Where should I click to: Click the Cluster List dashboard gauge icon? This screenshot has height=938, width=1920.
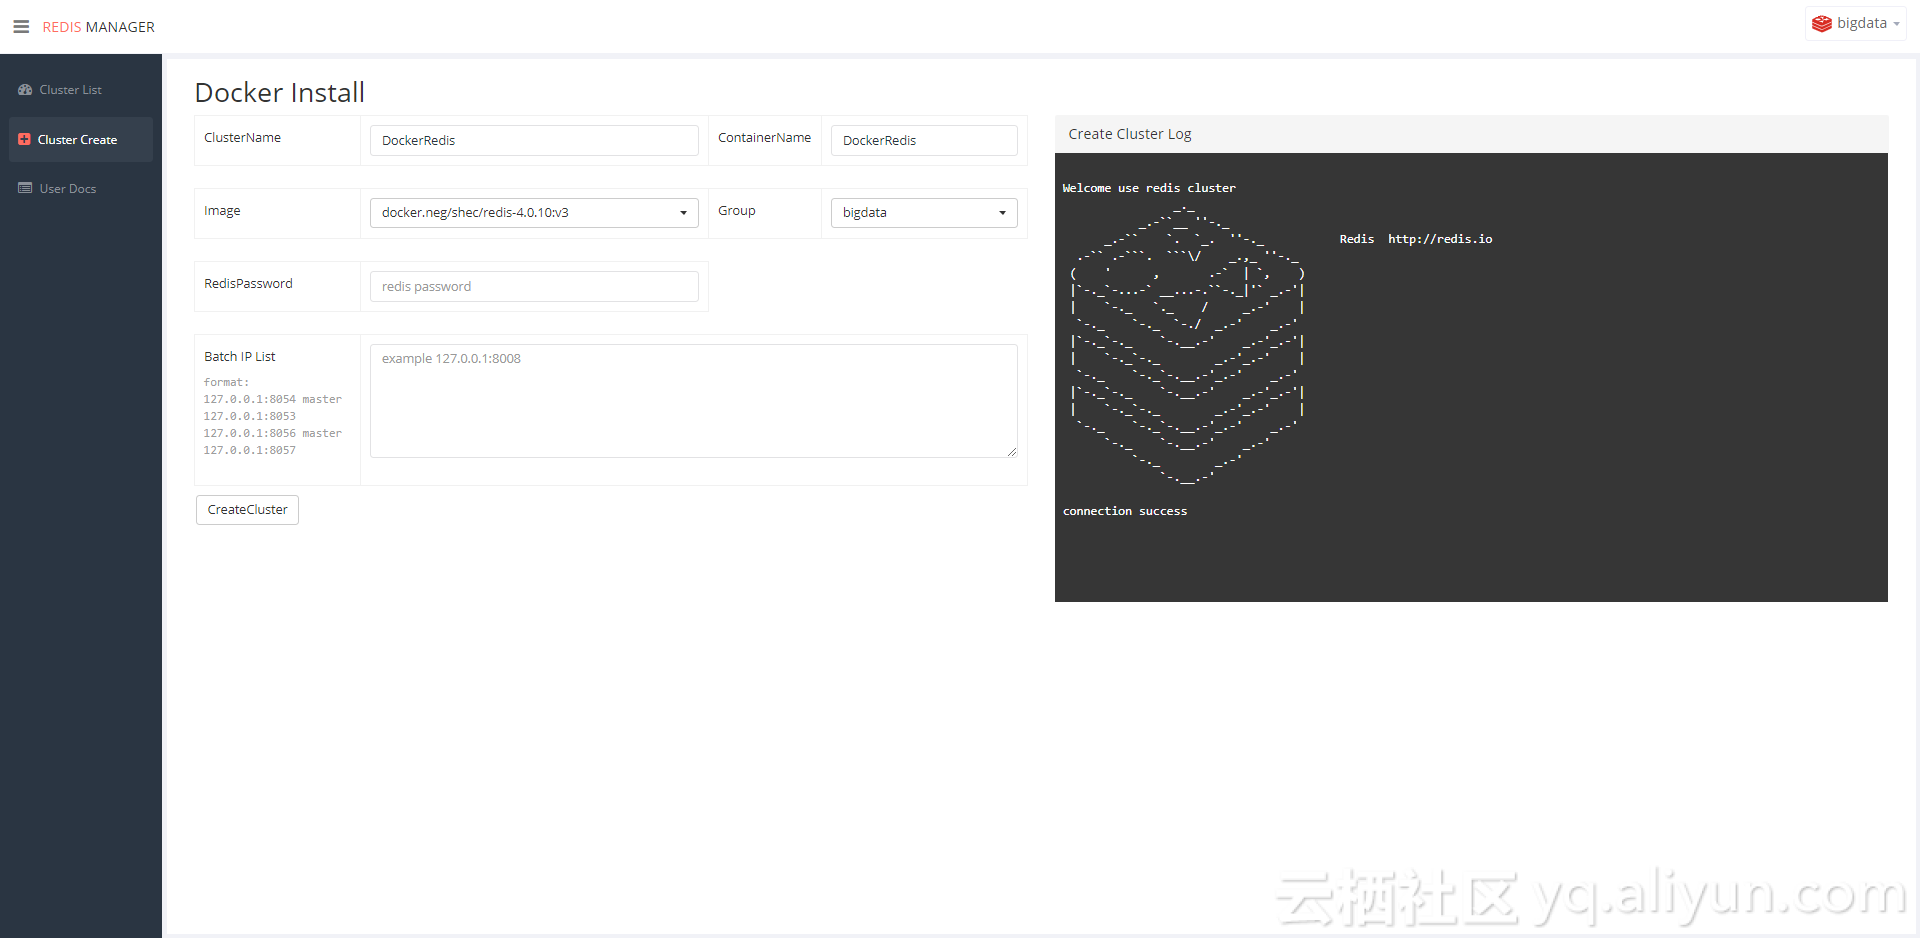click(25, 89)
